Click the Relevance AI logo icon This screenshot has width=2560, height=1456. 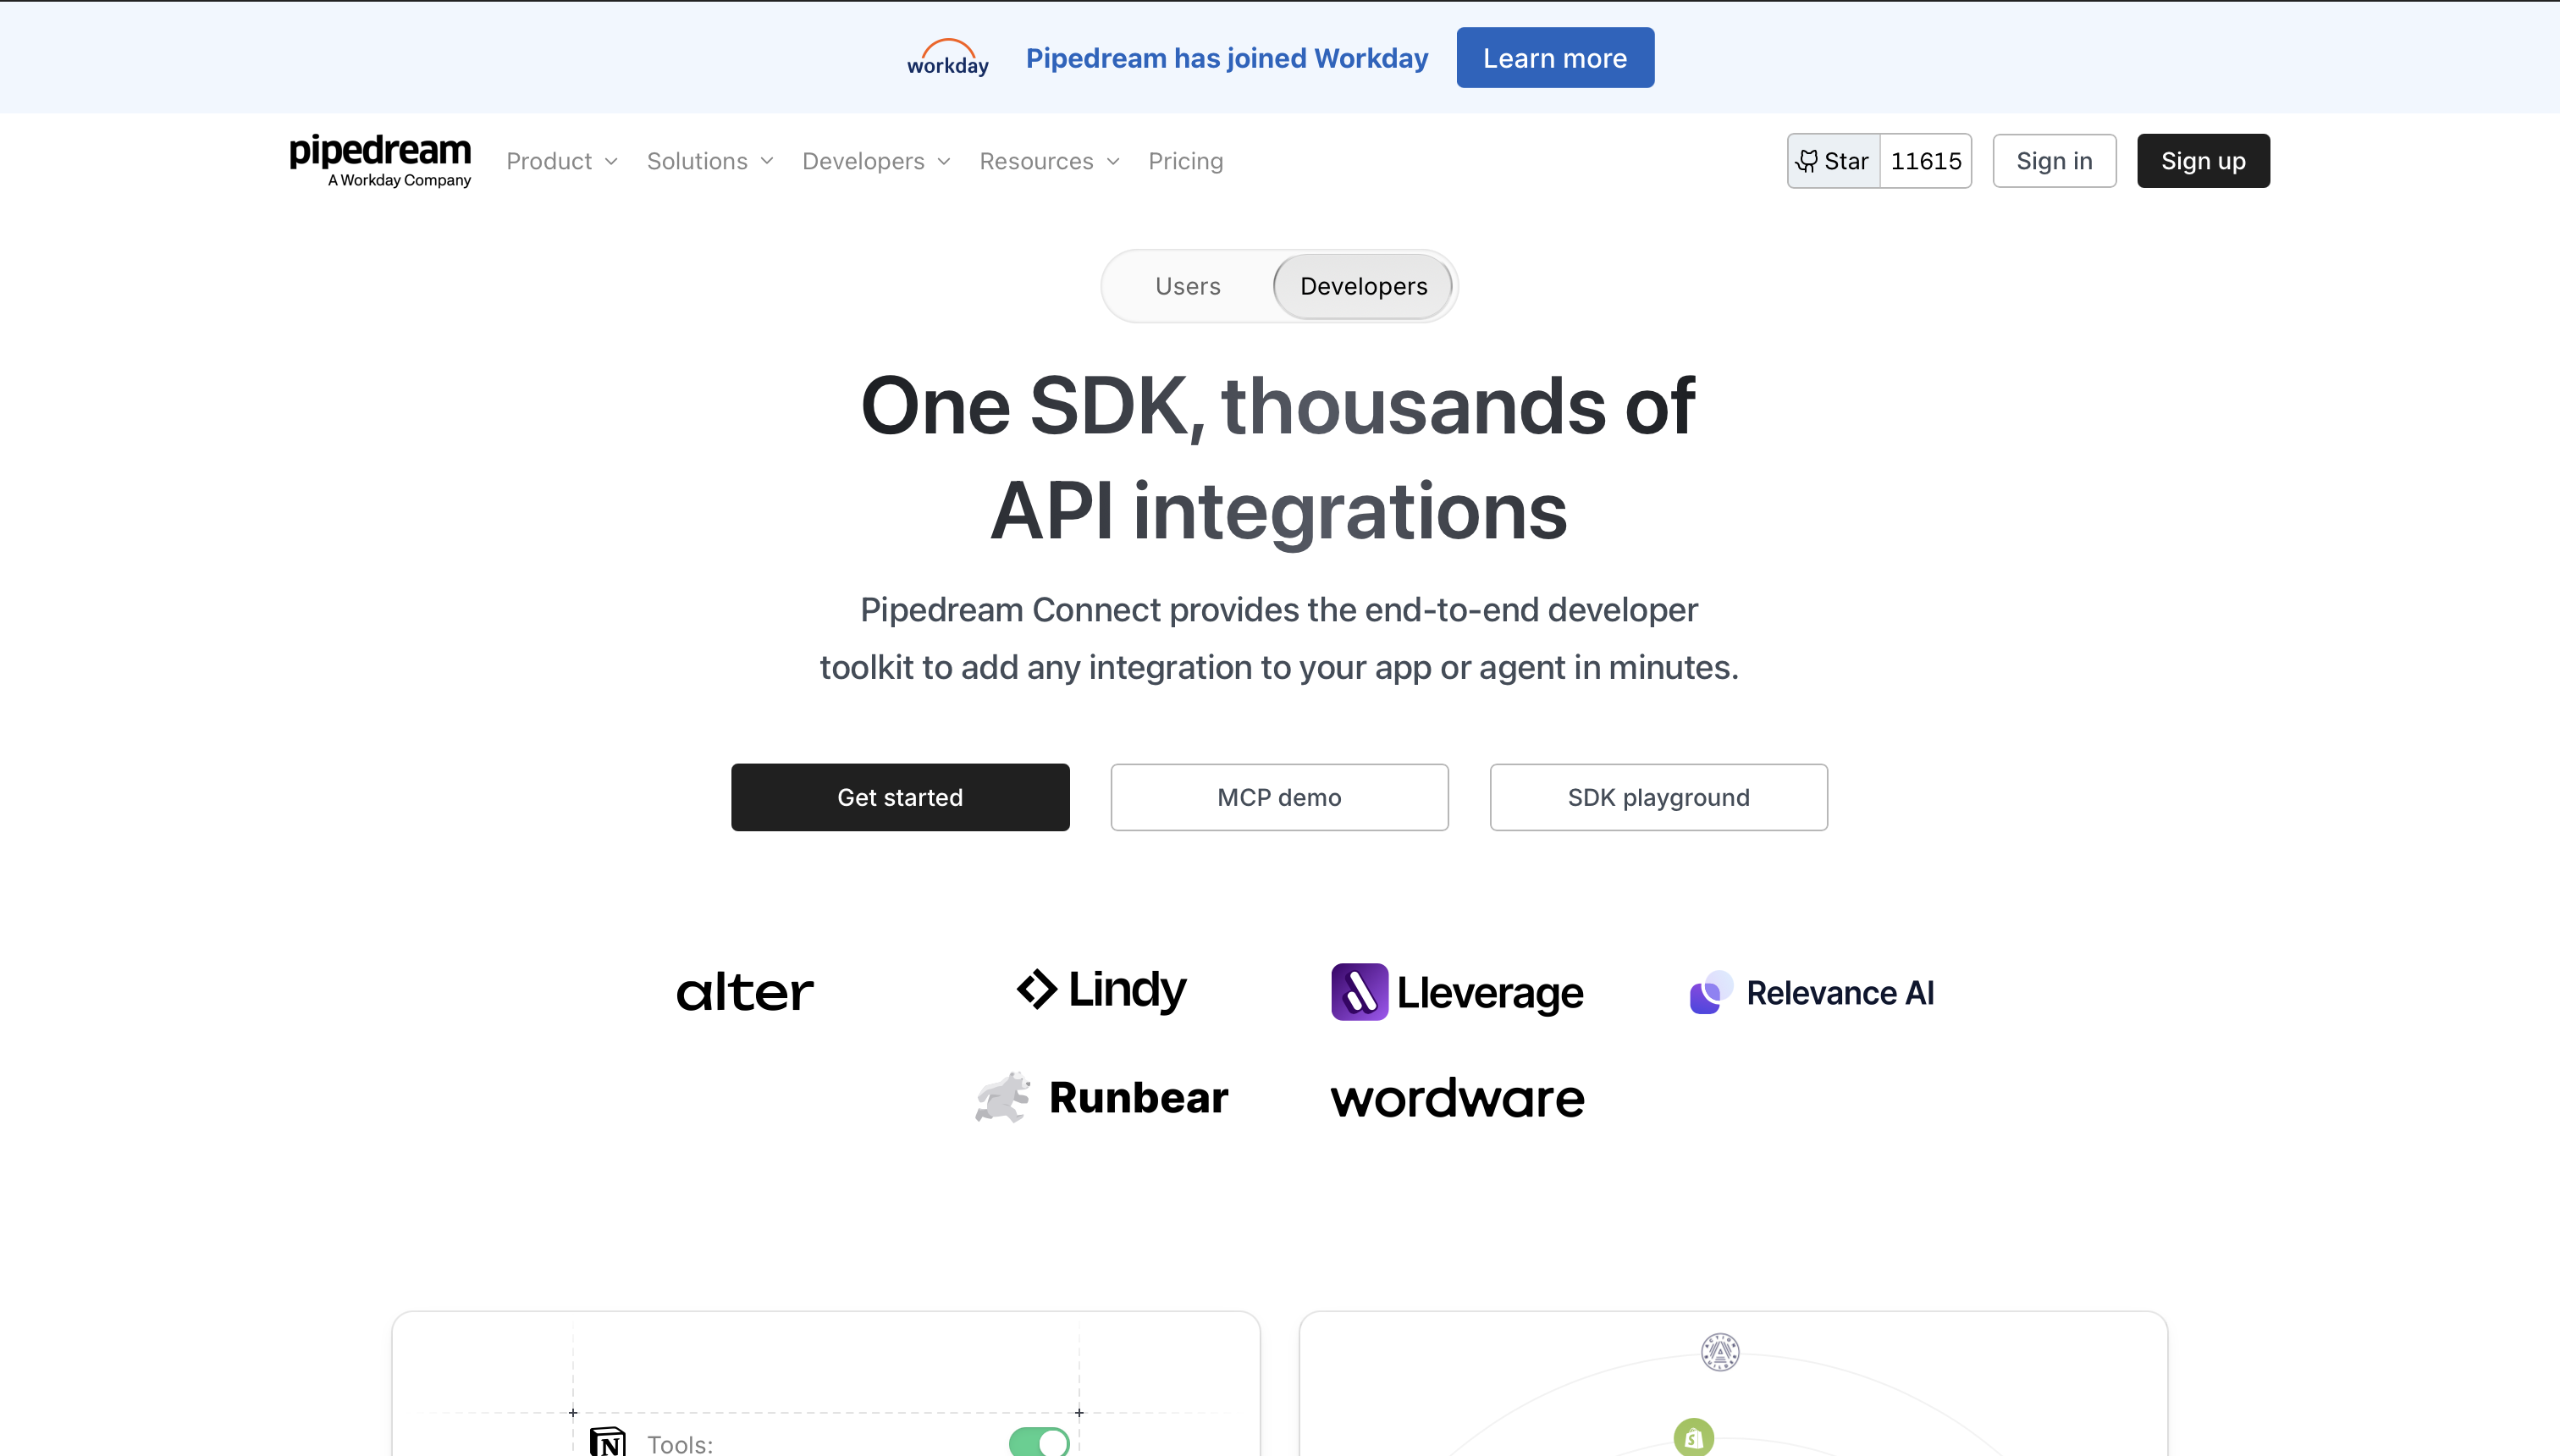1710,992
